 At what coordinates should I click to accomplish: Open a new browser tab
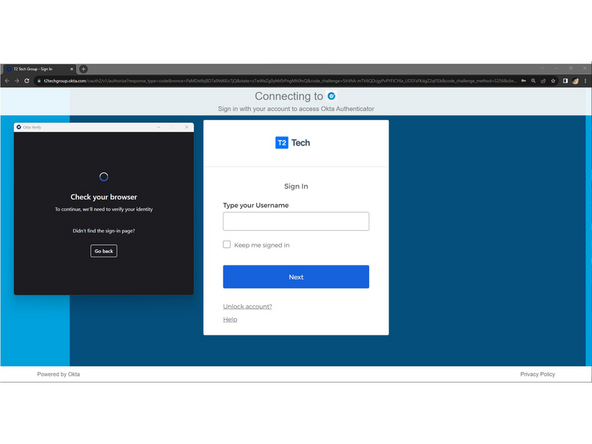click(83, 69)
